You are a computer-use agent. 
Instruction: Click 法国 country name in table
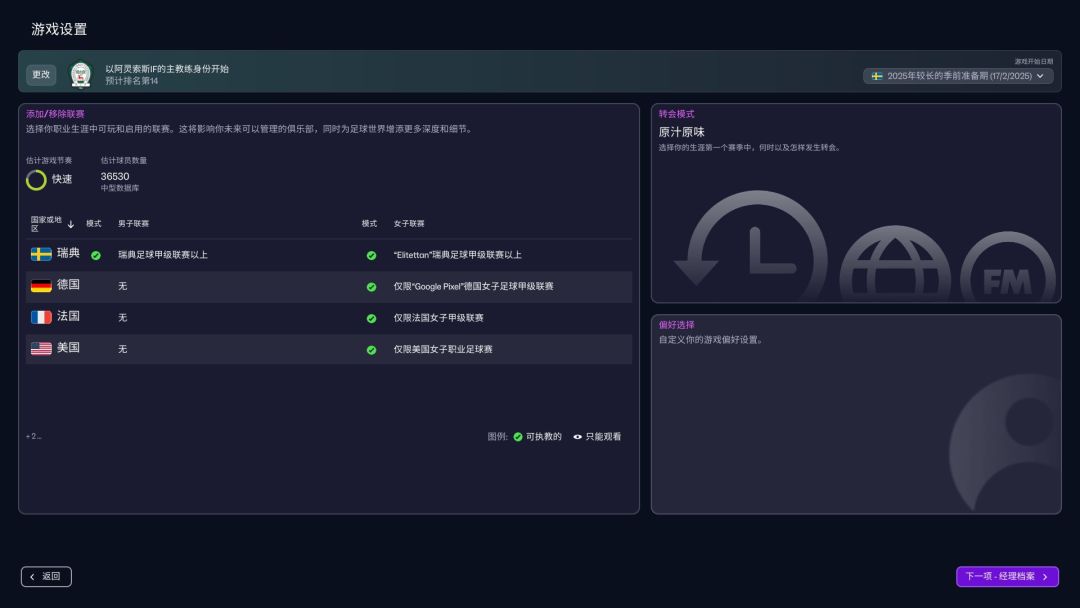tap(68, 317)
